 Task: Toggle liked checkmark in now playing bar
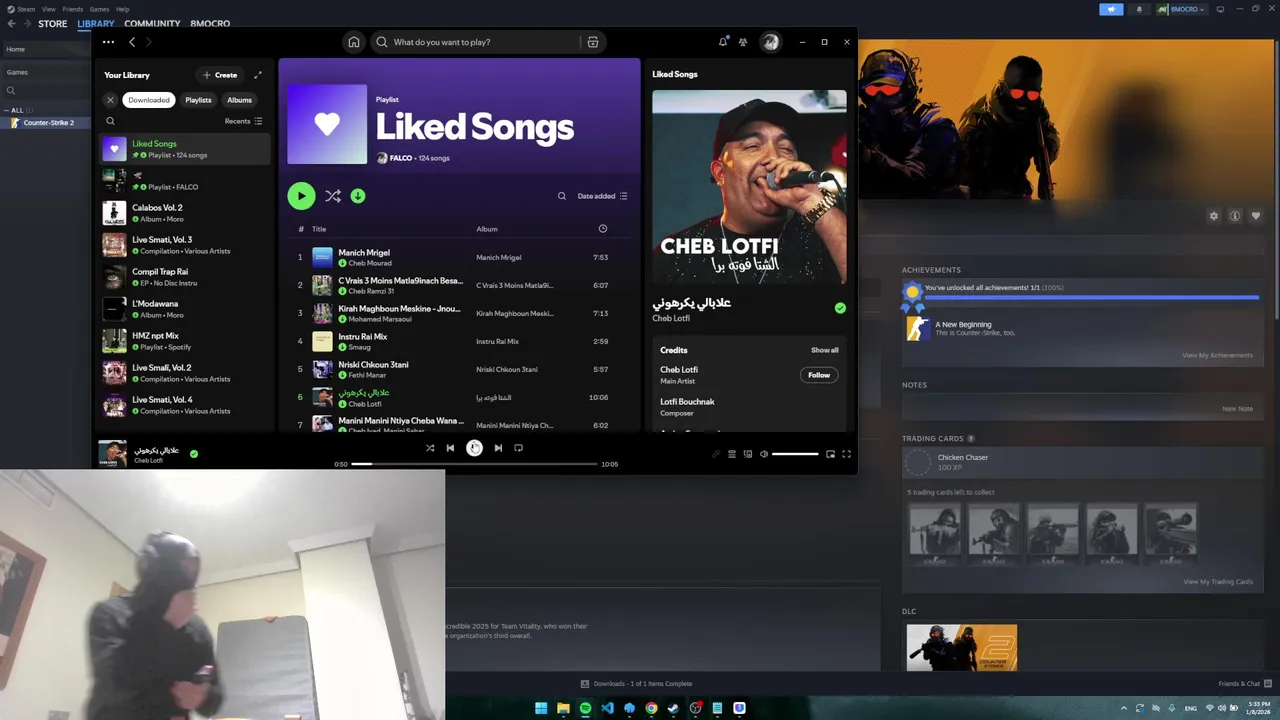194,453
